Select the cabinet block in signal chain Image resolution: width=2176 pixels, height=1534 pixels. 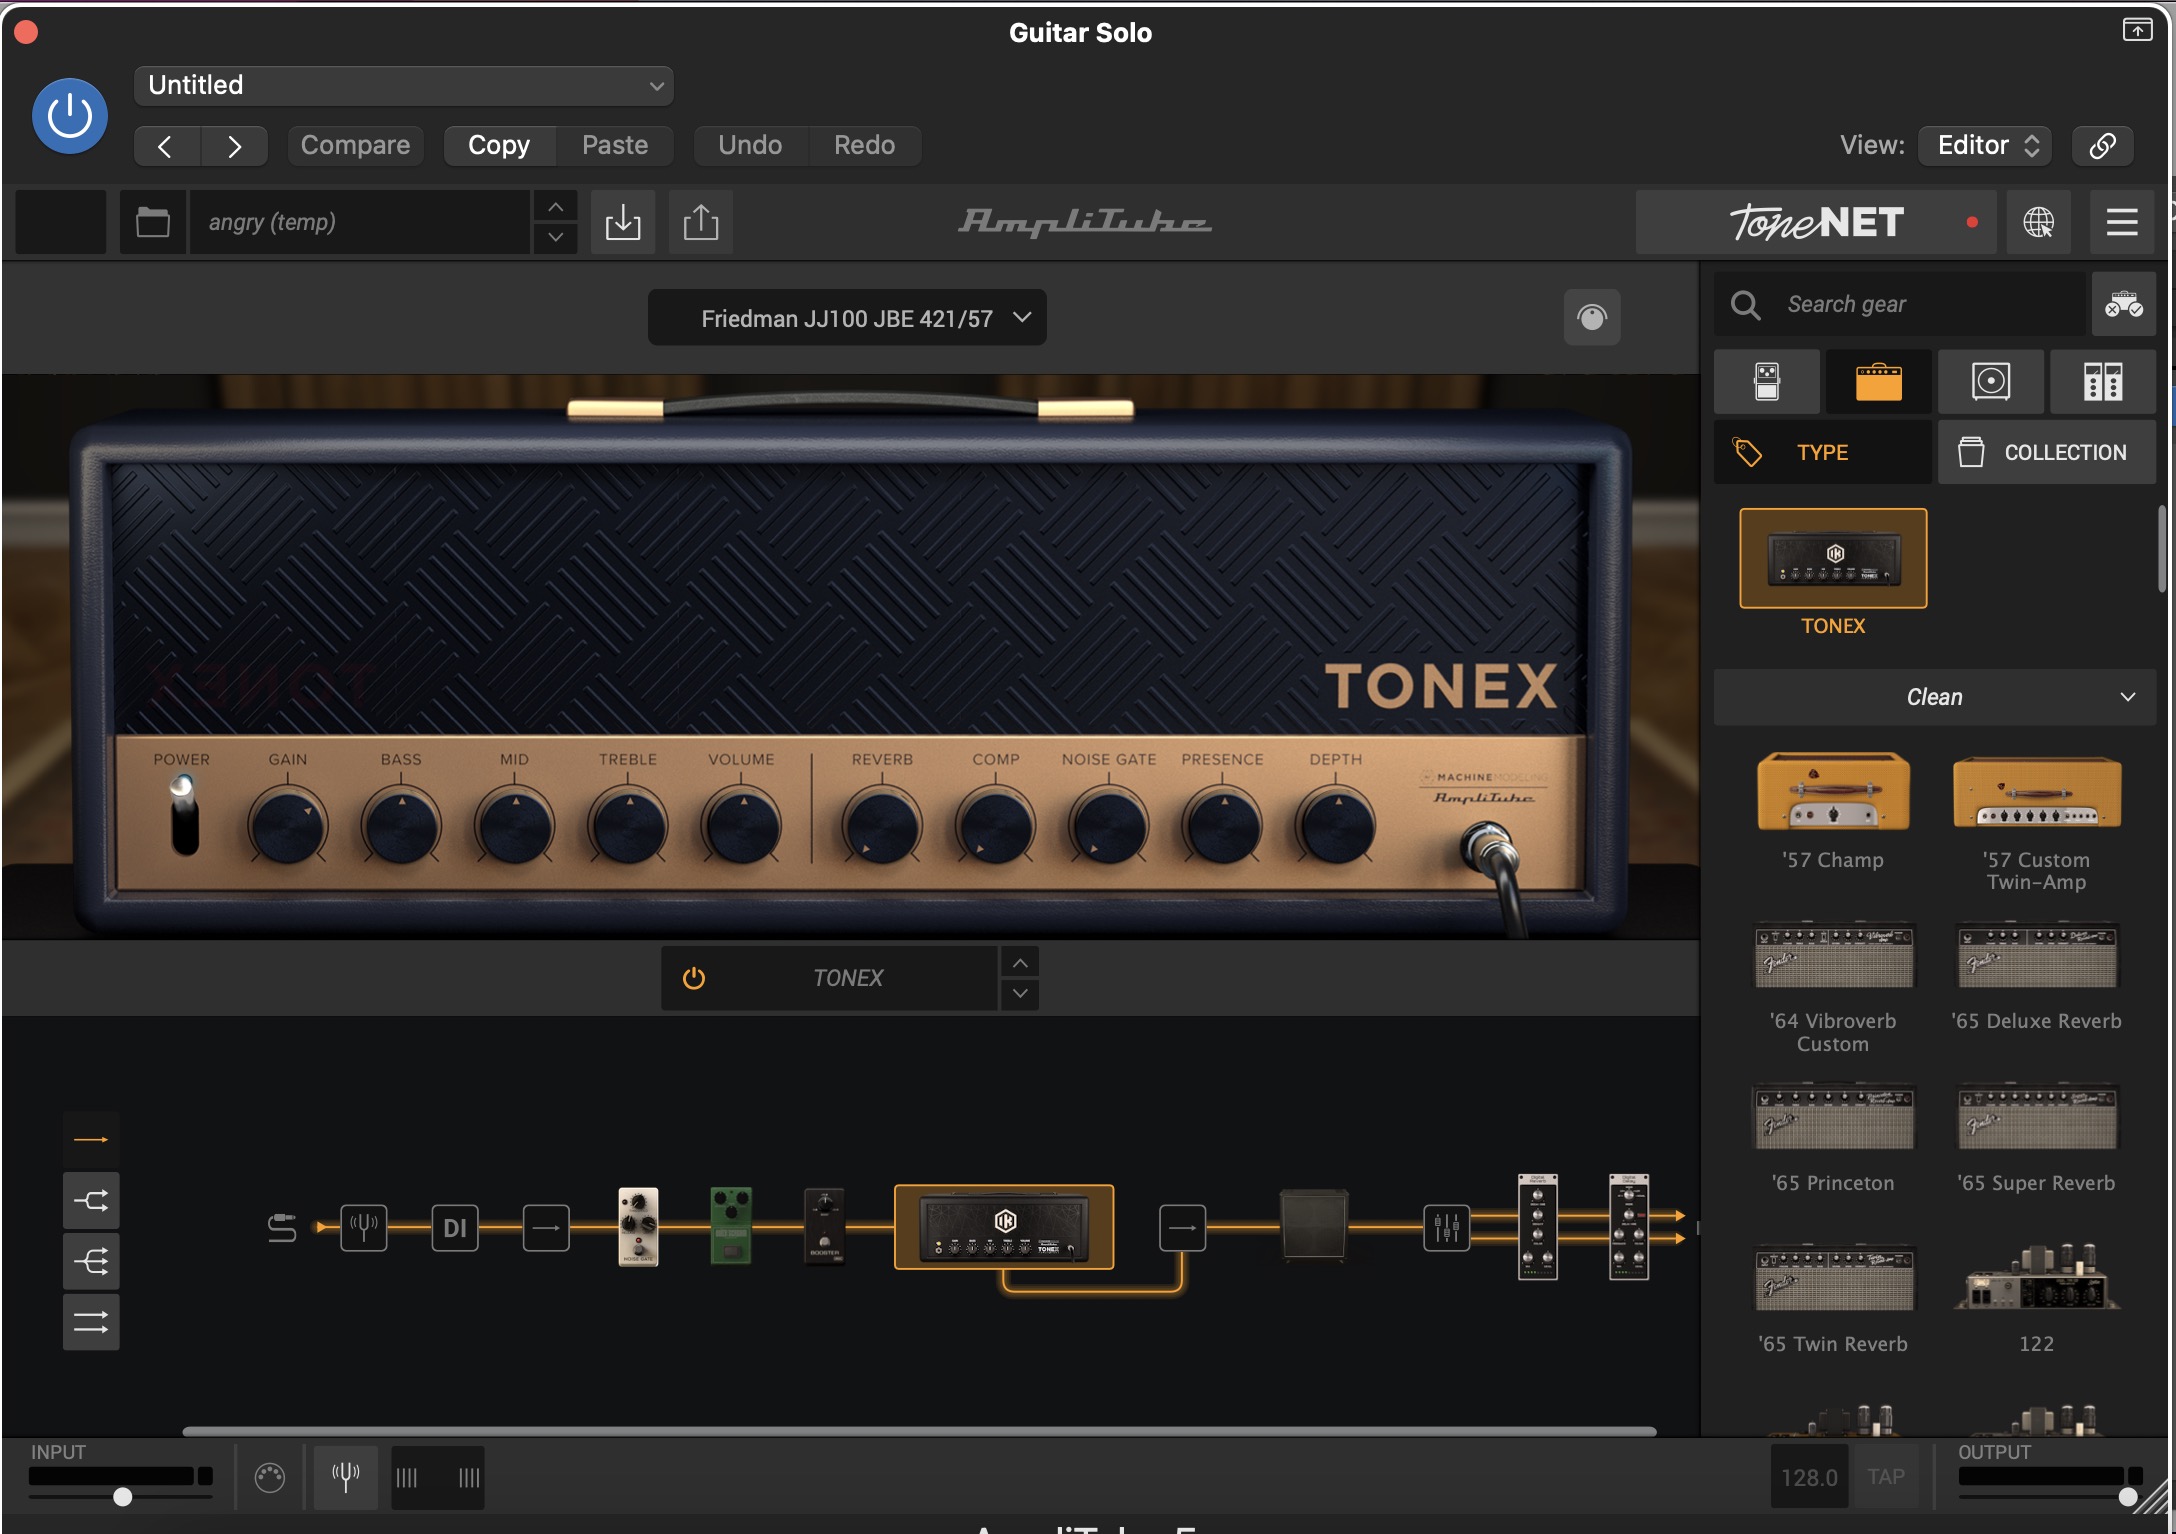click(1313, 1224)
